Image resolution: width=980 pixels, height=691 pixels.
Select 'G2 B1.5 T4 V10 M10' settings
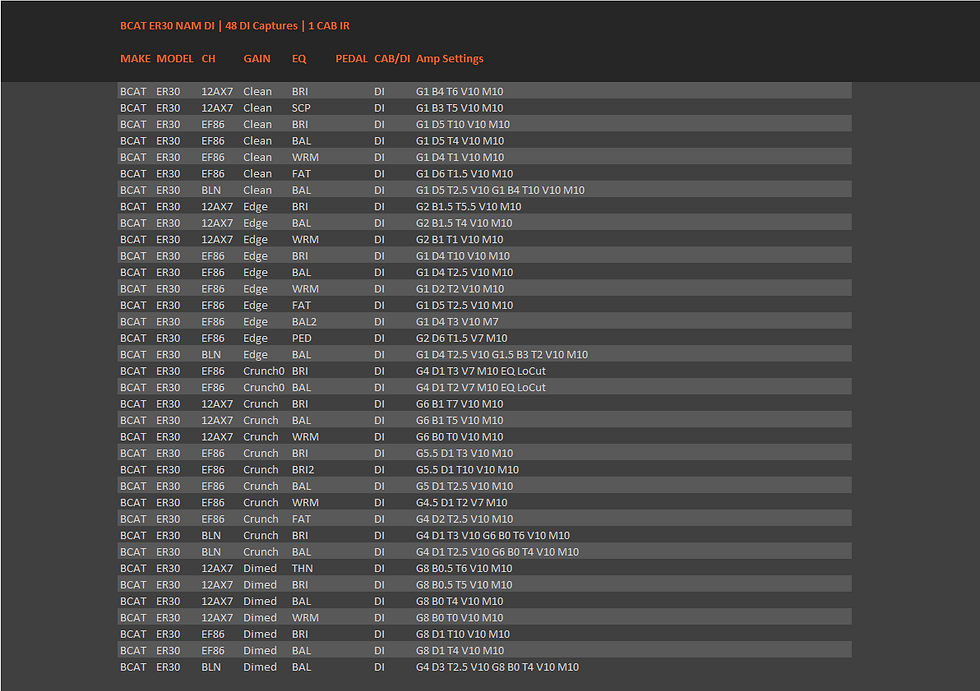(464, 224)
